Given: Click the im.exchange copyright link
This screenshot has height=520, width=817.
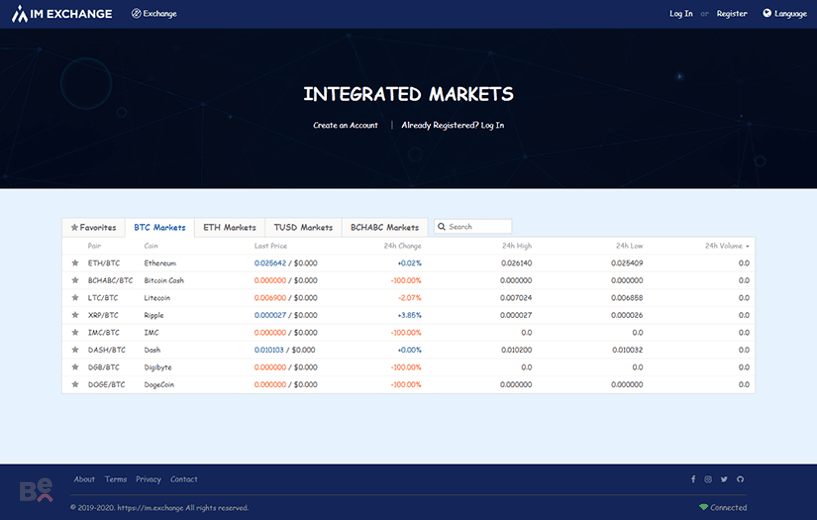Looking at the screenshot, I should tap(150, 507).
